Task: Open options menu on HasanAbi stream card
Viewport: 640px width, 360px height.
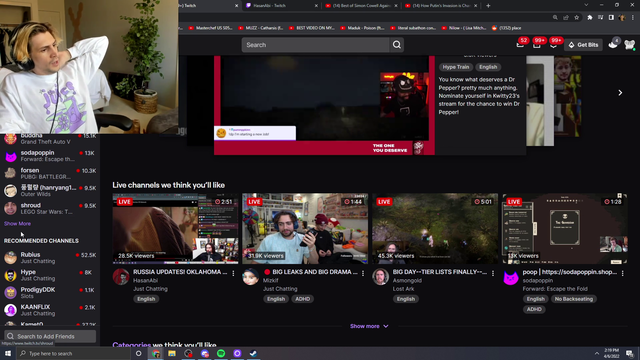Action: [x=233, y=273]
